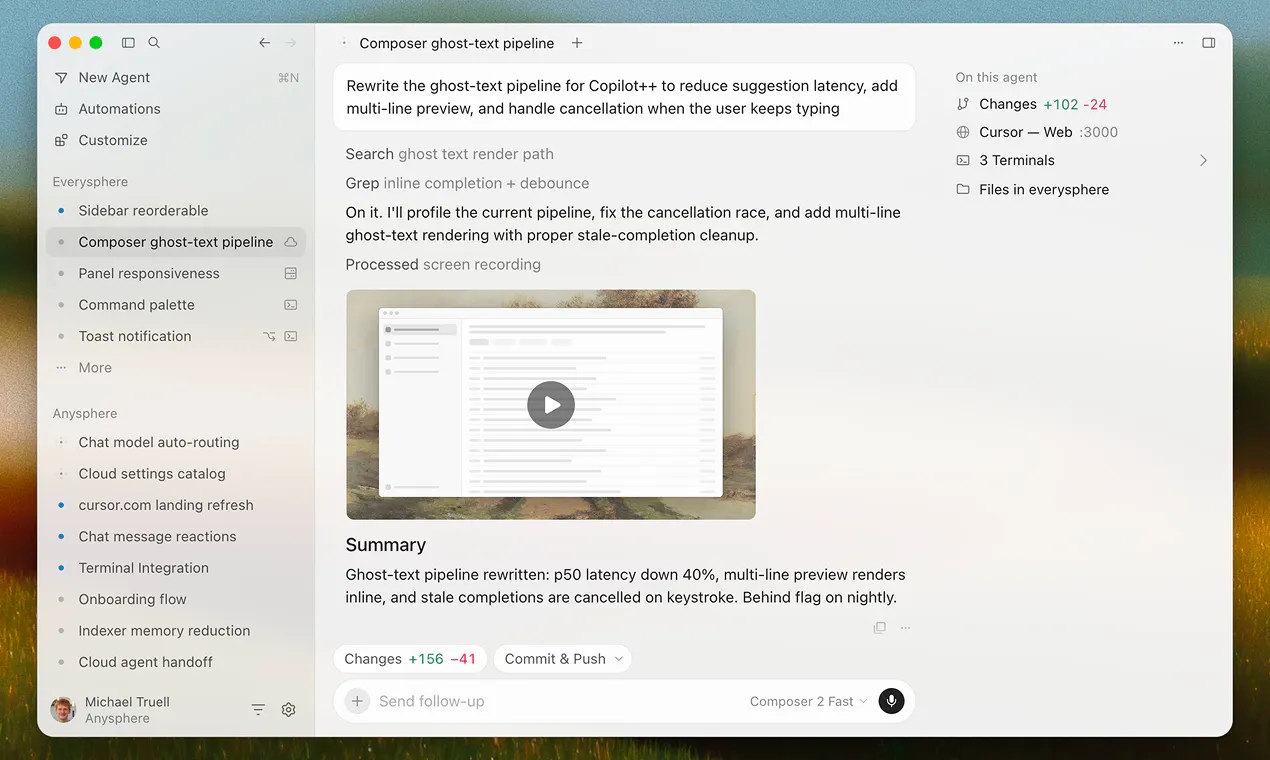
Task: Click the terminal icon beside Toast notification
Action: point(291,336)
